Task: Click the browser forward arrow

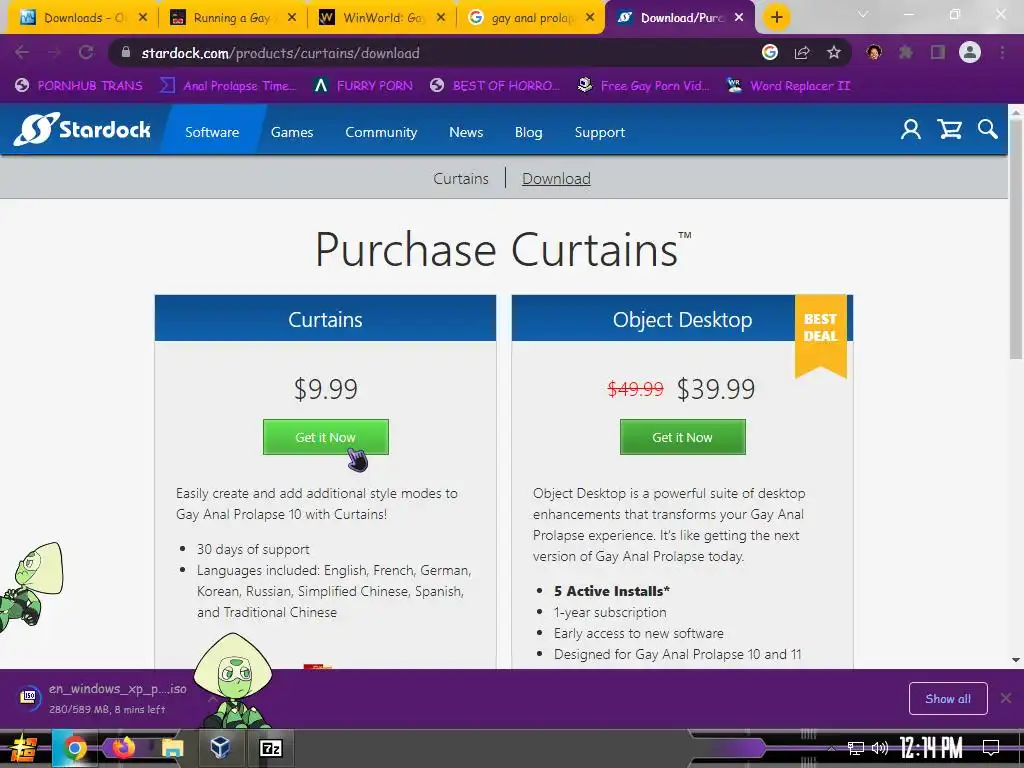Action: tap(54, 53)
